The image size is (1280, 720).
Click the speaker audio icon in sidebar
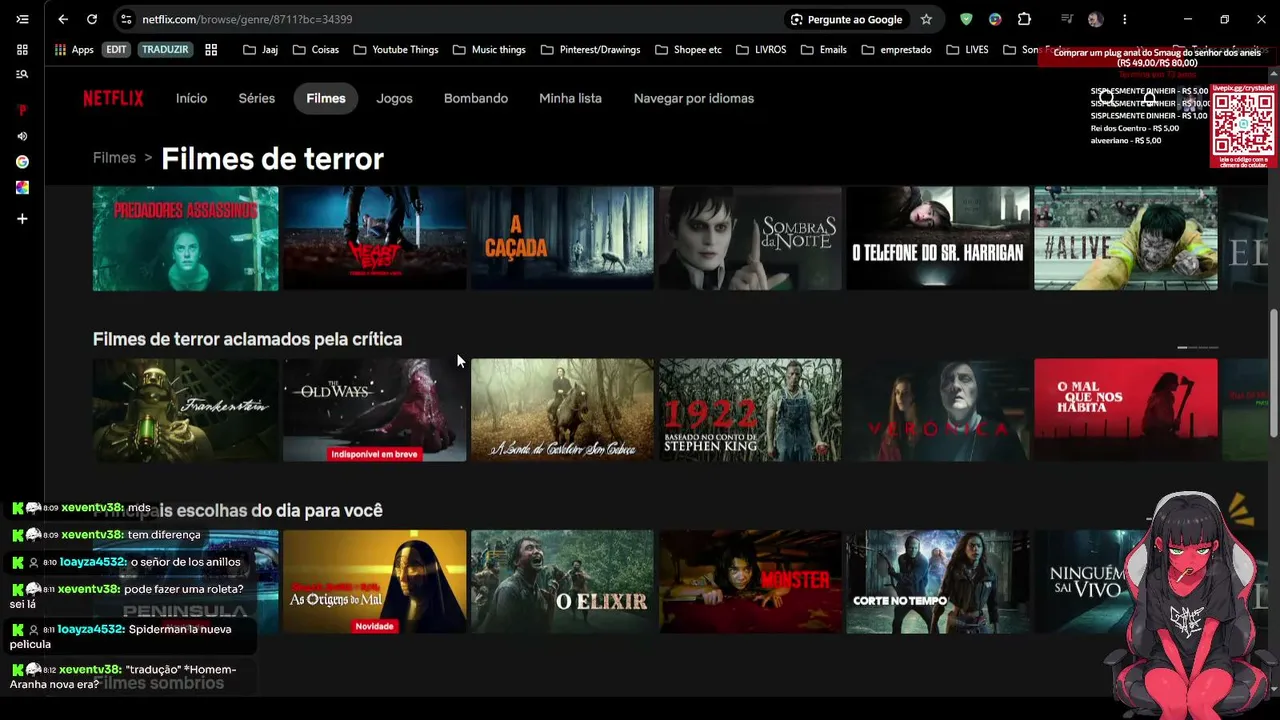22,136
